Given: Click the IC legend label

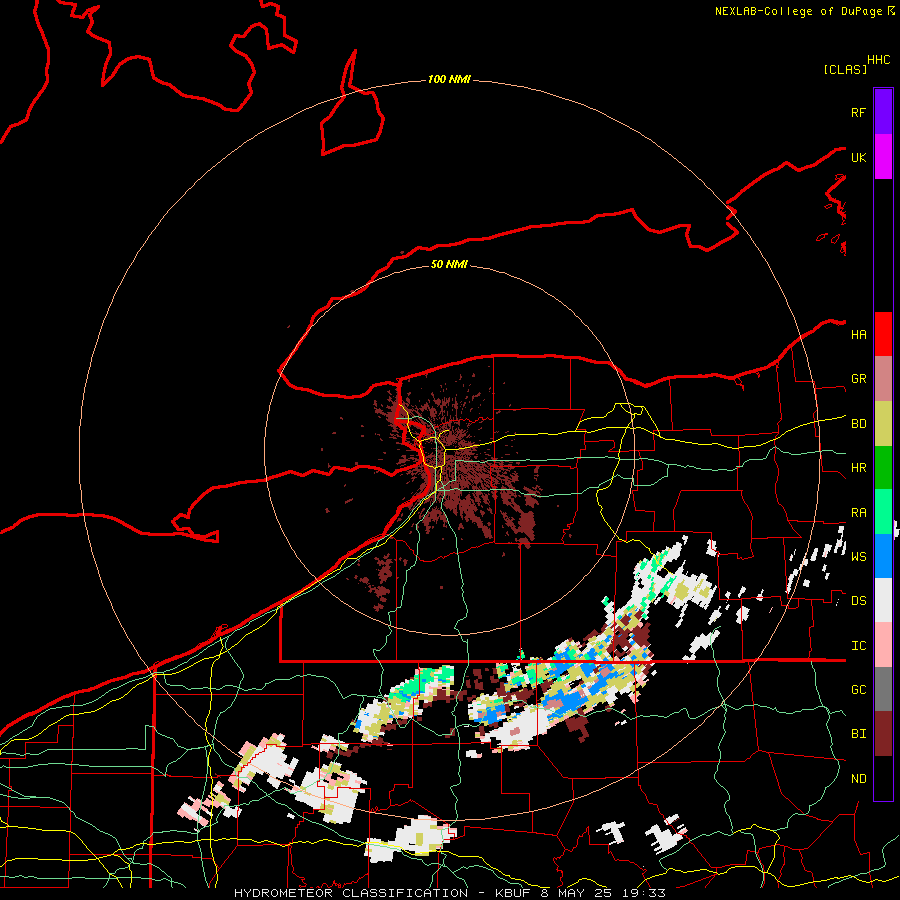Looking at the screenshot, I should (858, 646).
